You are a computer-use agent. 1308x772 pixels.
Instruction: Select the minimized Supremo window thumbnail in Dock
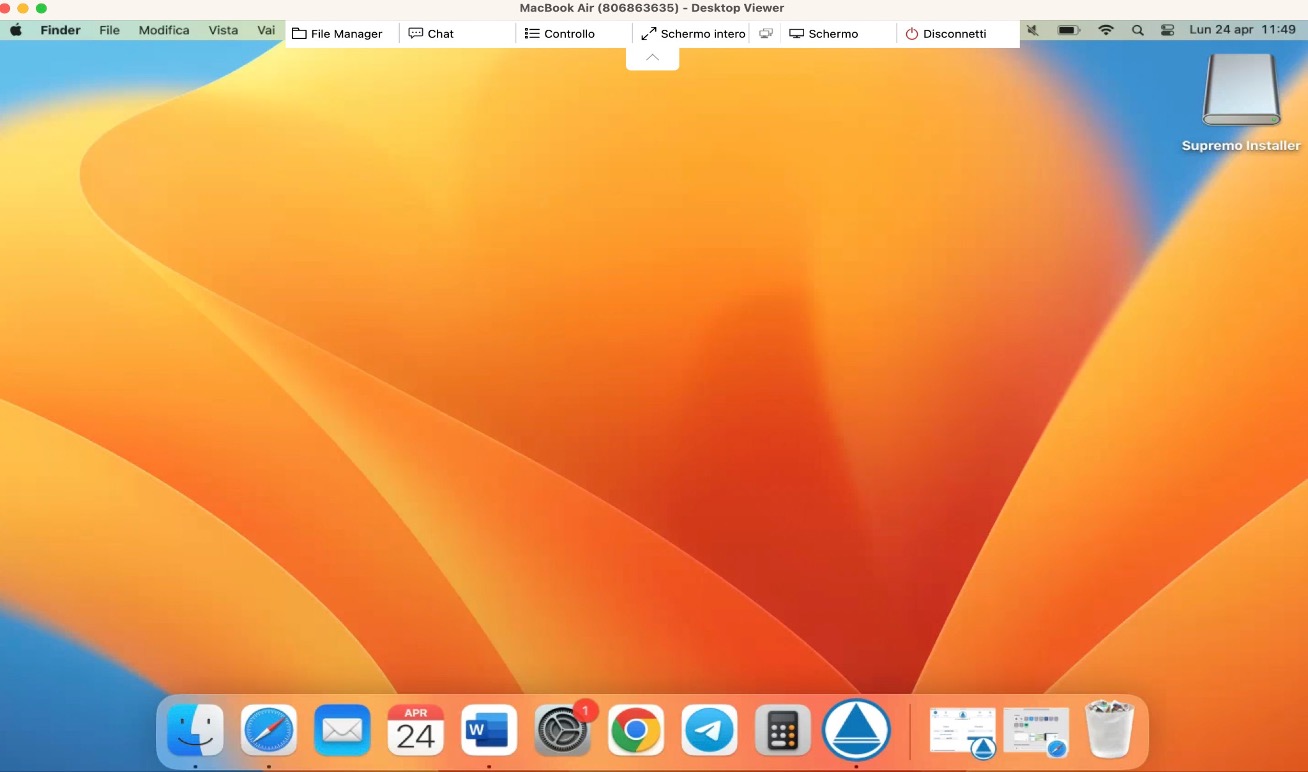[x=962, y=732]
